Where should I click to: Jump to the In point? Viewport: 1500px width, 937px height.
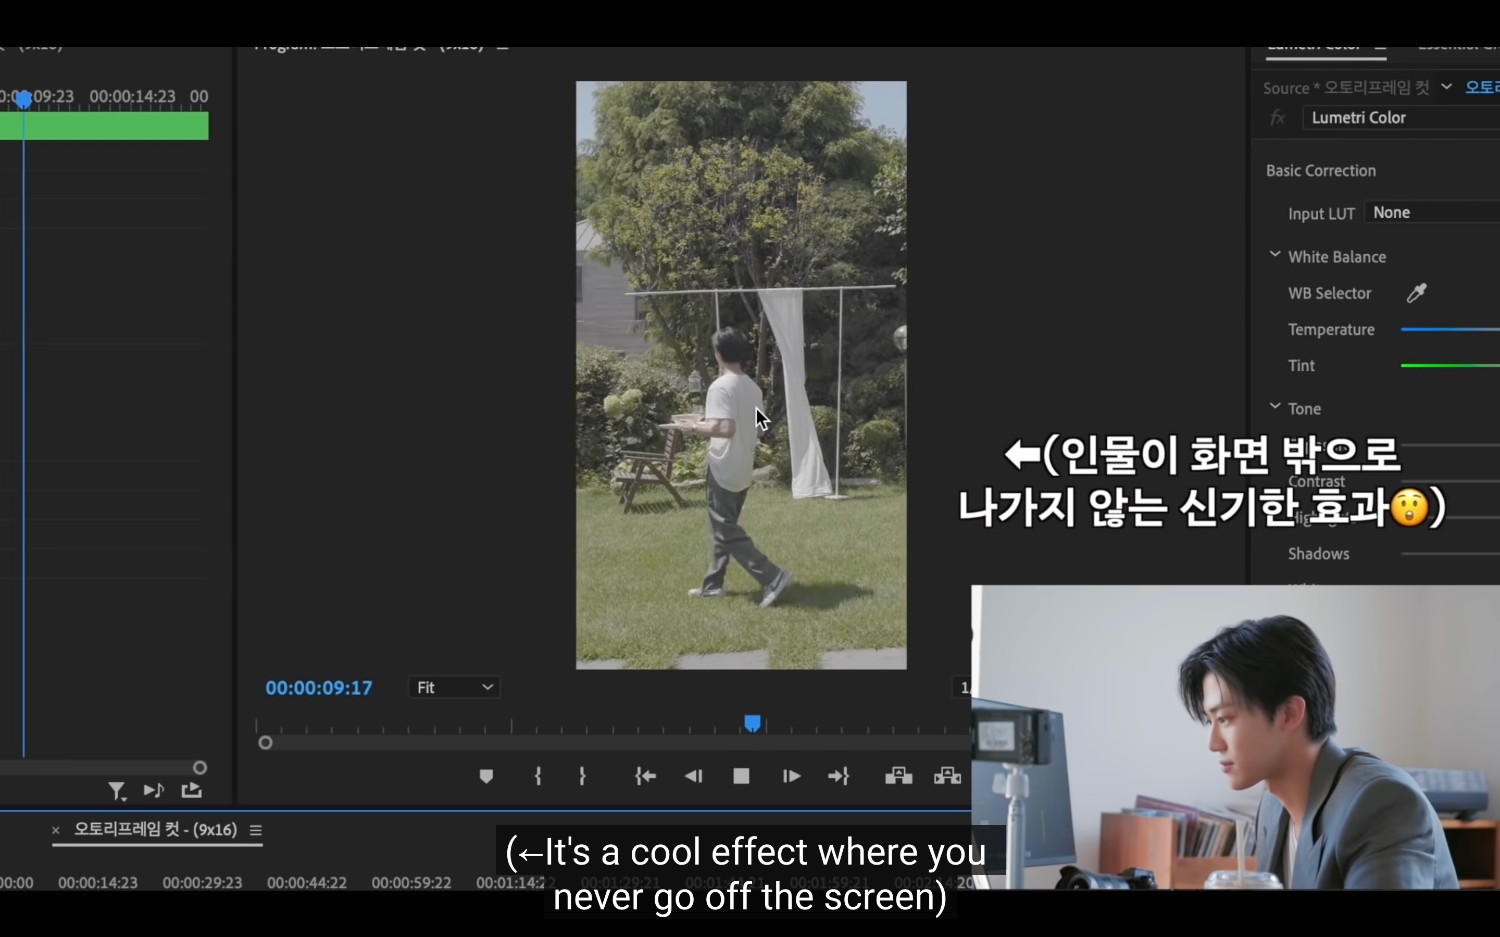coord(645,776)
